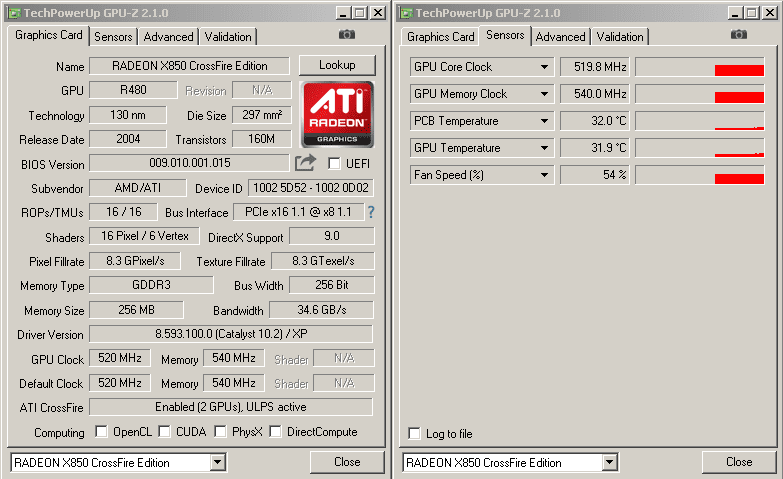This screenshot has height=479, width=783.
Task: Click the Bandwidth value 34.6 GB/s
Action: [x=321, y=310]
